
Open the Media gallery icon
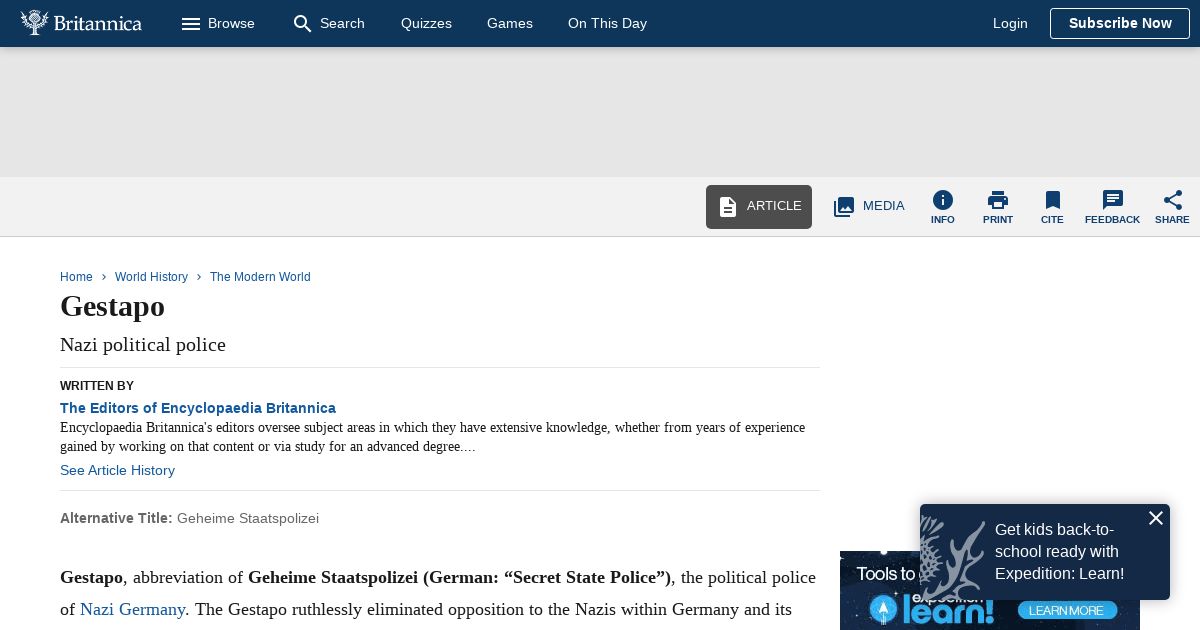(x=844, y=207)
